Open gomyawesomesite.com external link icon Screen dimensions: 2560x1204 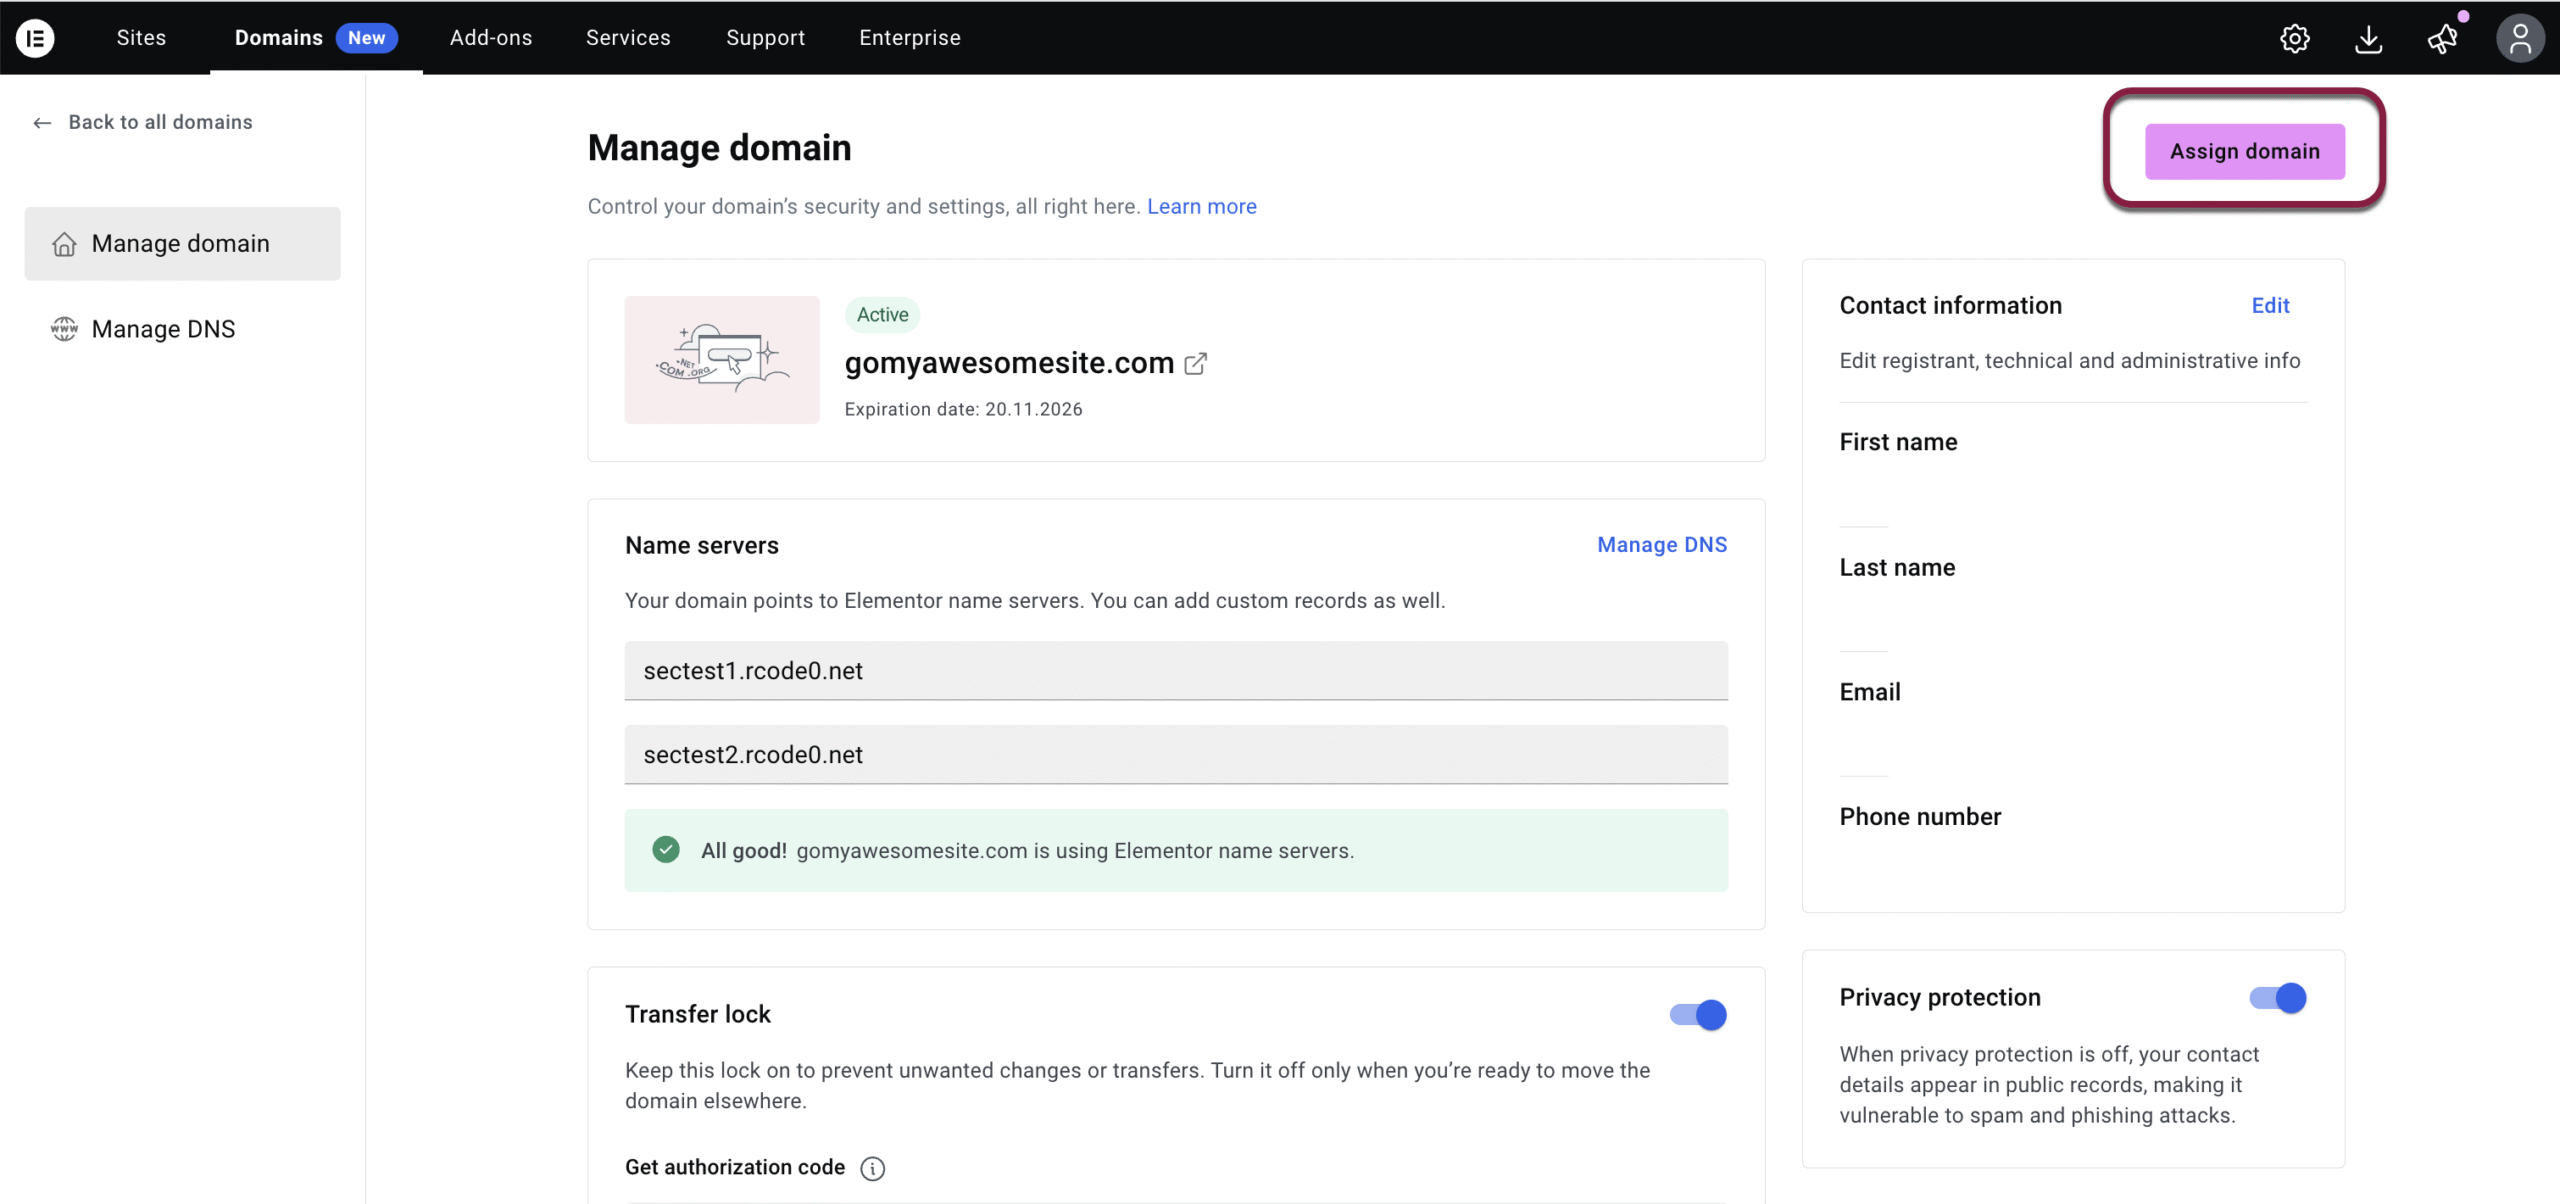click(x=1196, y=364)
